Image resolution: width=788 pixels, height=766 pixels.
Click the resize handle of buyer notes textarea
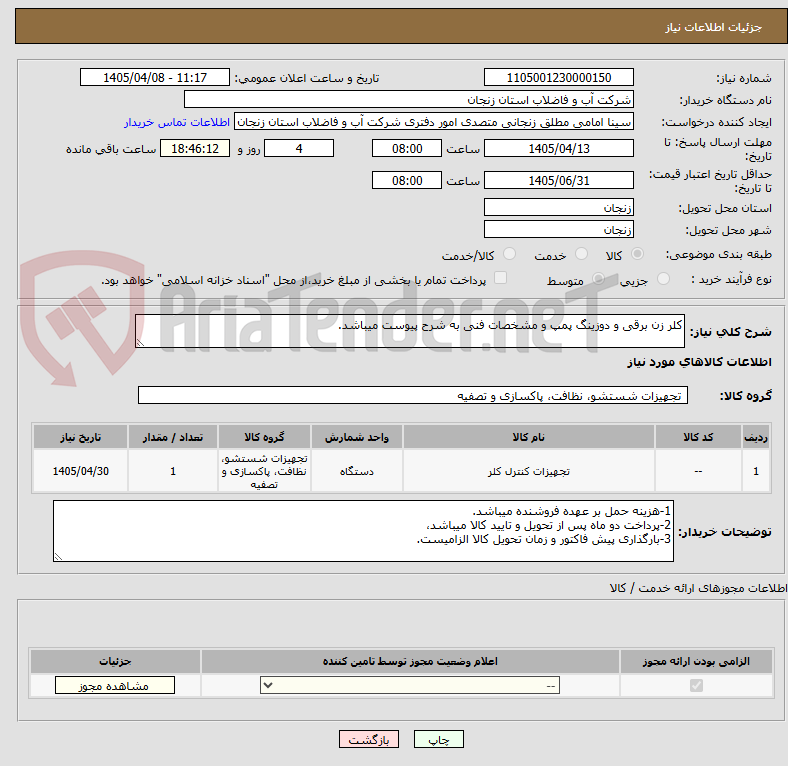click(58, 557)
